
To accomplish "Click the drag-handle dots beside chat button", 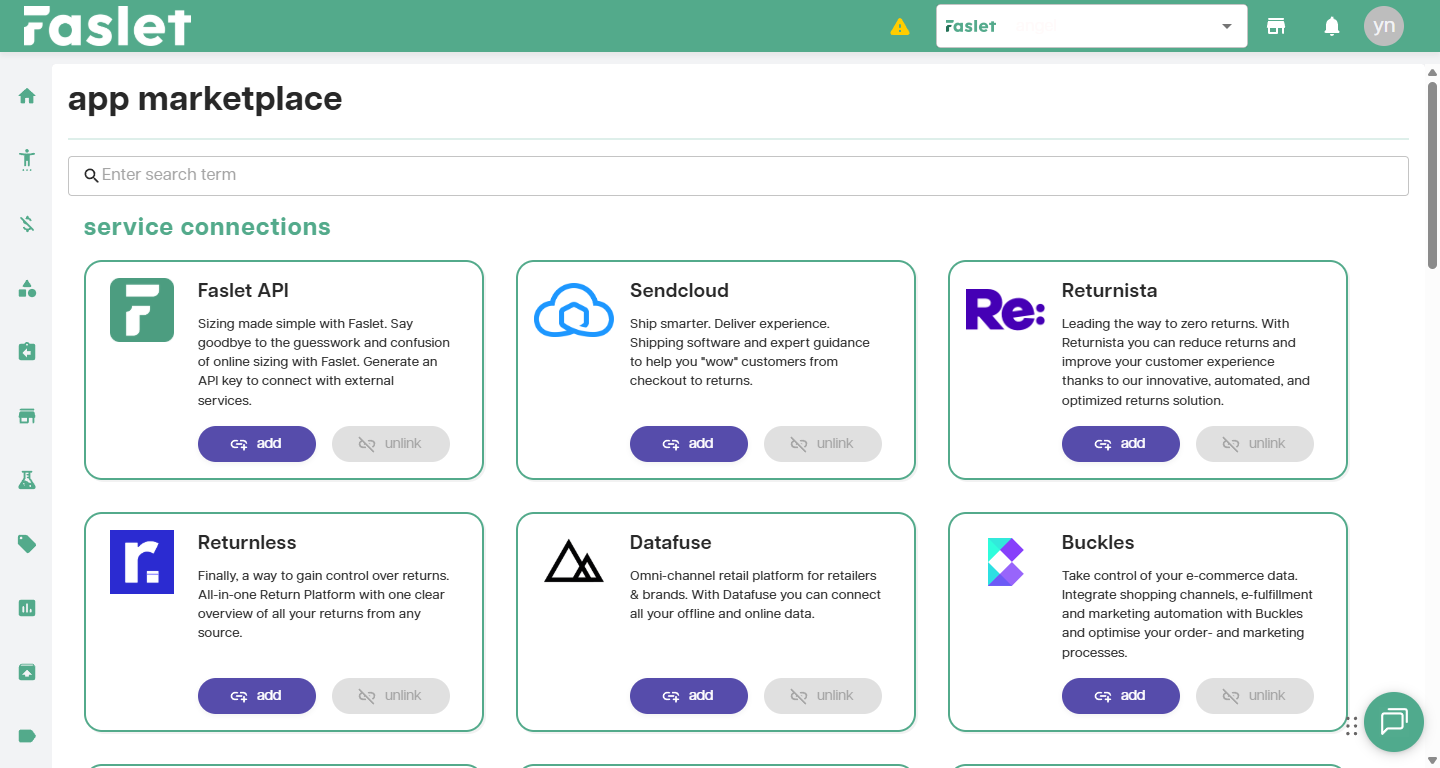I will pos(1351,727).
